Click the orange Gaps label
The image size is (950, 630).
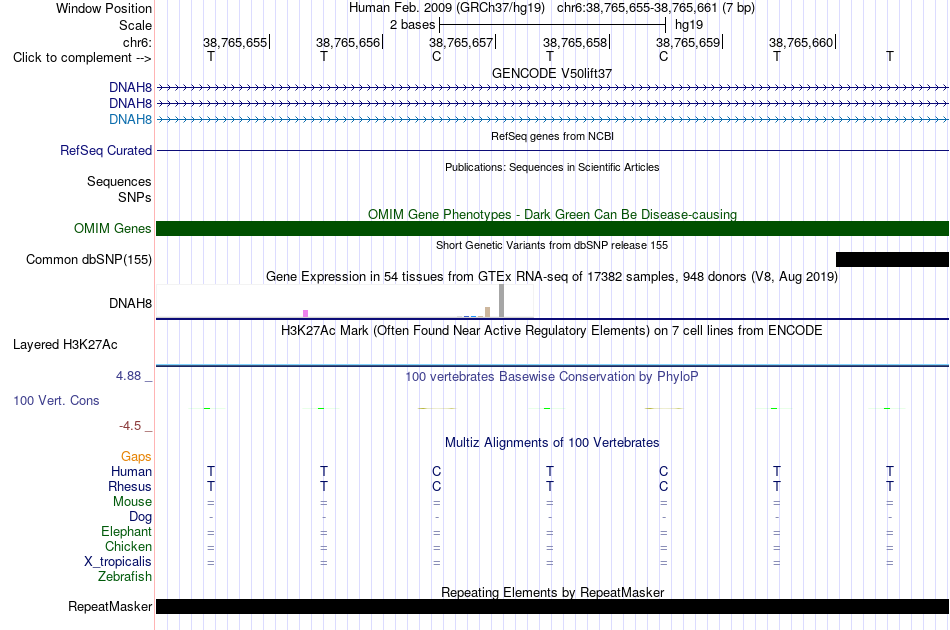(x=136, y=456)
